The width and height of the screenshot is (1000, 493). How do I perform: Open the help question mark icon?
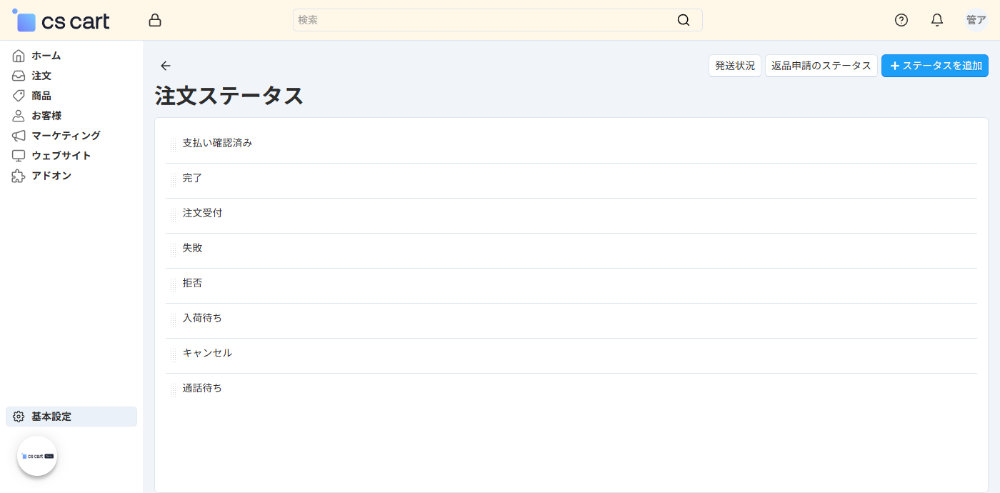click(901, 20)
